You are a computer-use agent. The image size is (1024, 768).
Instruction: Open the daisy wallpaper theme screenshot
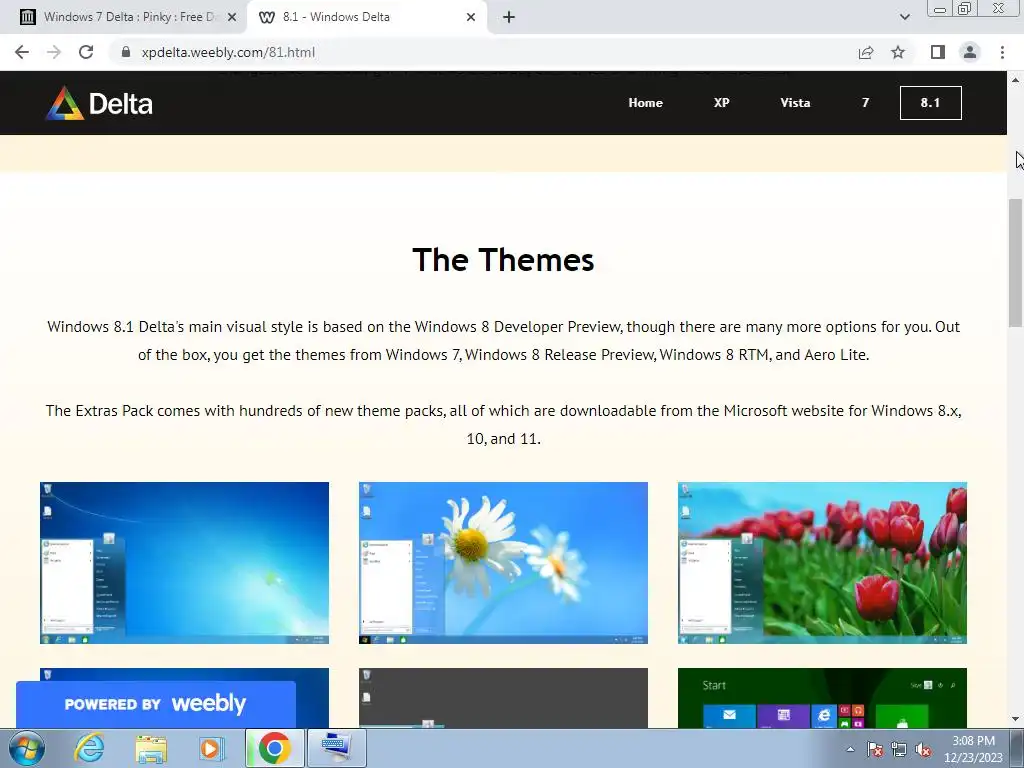[x=503, y=563]
